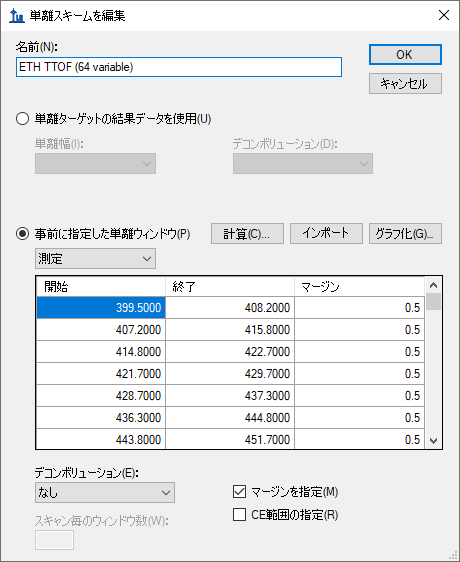Open the グラフ化(G) graph button

pos(405,234)
